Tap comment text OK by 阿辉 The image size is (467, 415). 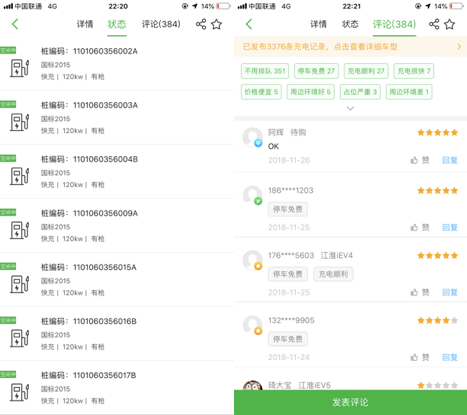273,146
